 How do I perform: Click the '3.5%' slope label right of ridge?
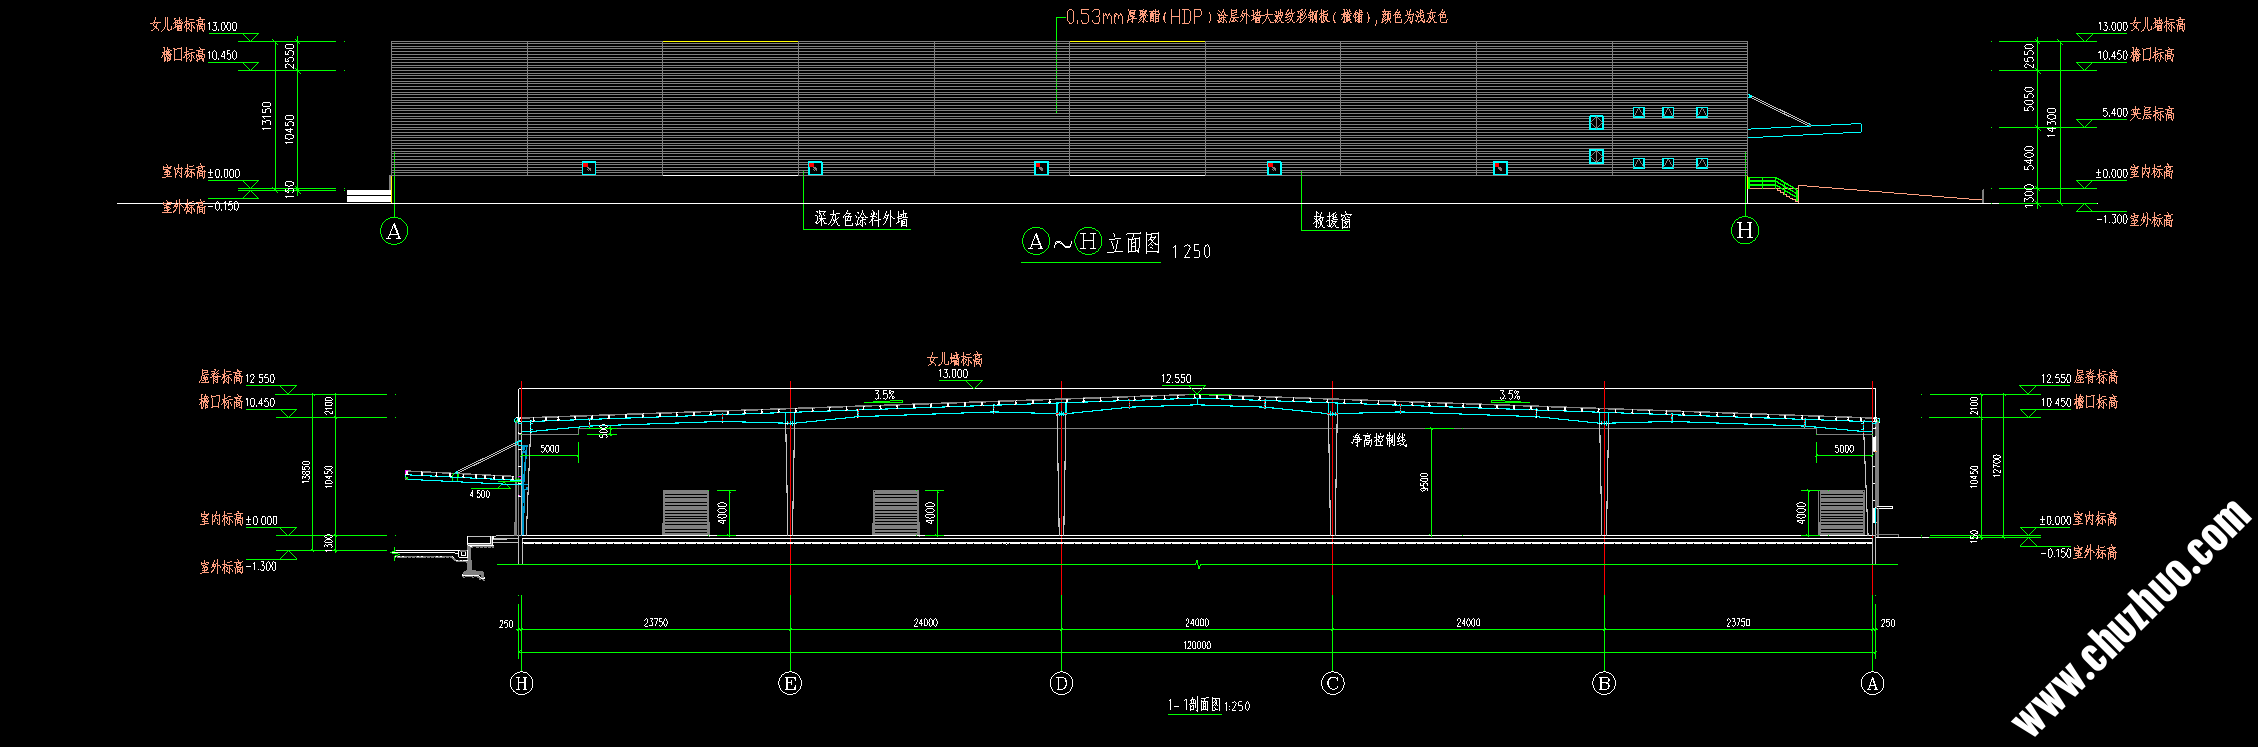pyautogui.click(x=1510, y=395)
